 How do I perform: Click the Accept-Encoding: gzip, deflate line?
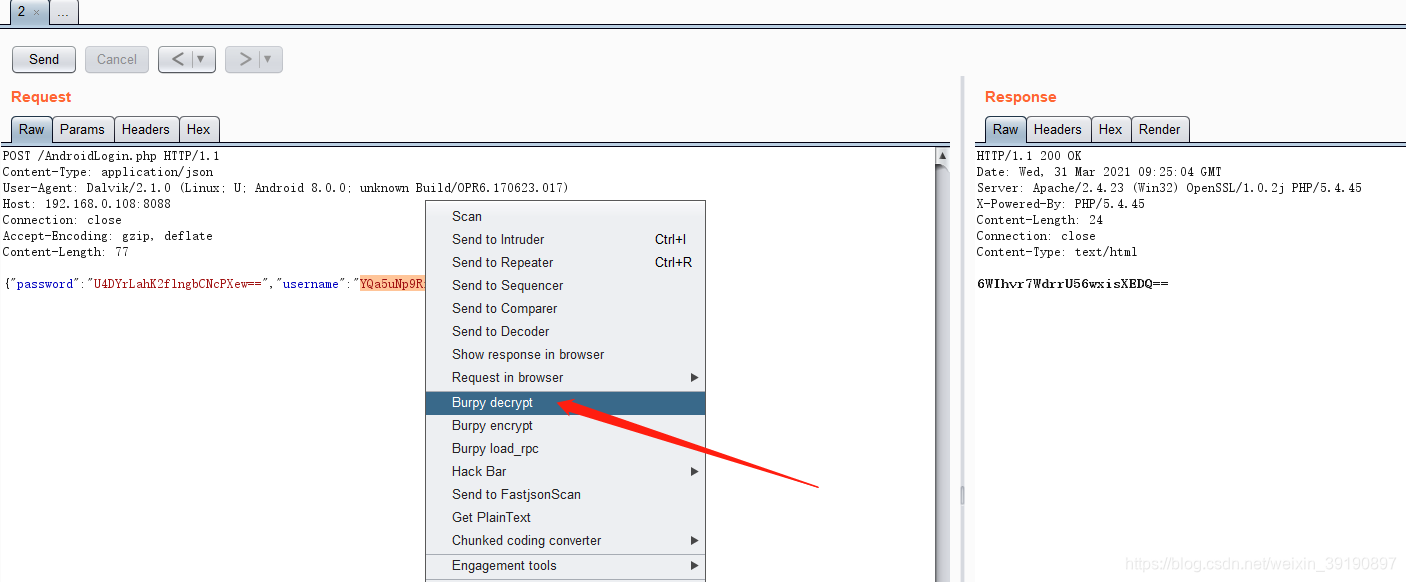[x=107, y=236]
